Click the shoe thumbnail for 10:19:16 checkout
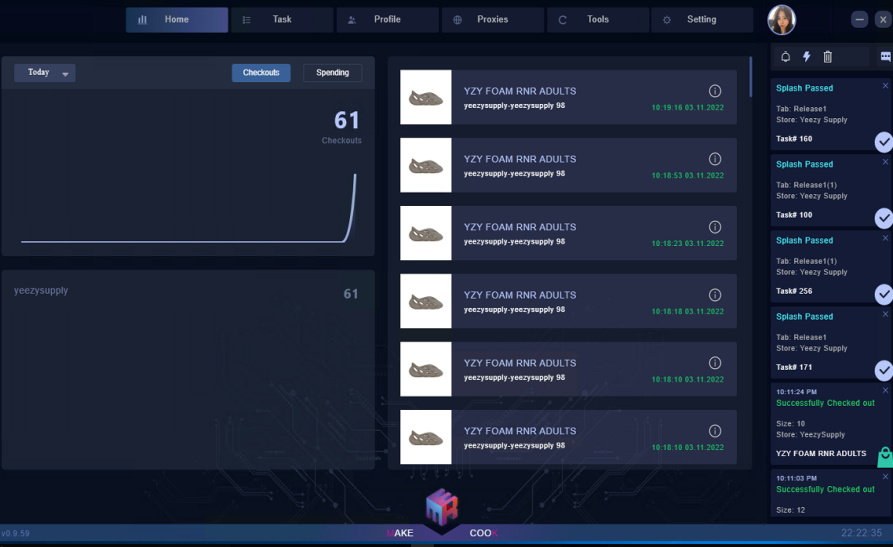Image resolution: width=893 pixels, height=547 pixels. tap(426, 97)
